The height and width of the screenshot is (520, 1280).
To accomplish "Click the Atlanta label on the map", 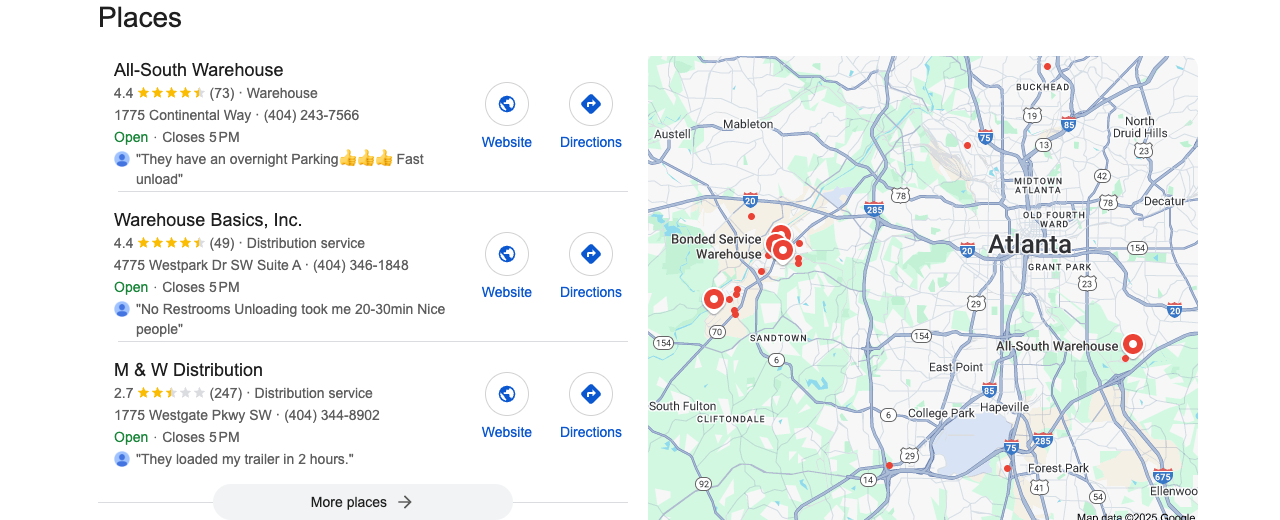I will point(1030,244).
